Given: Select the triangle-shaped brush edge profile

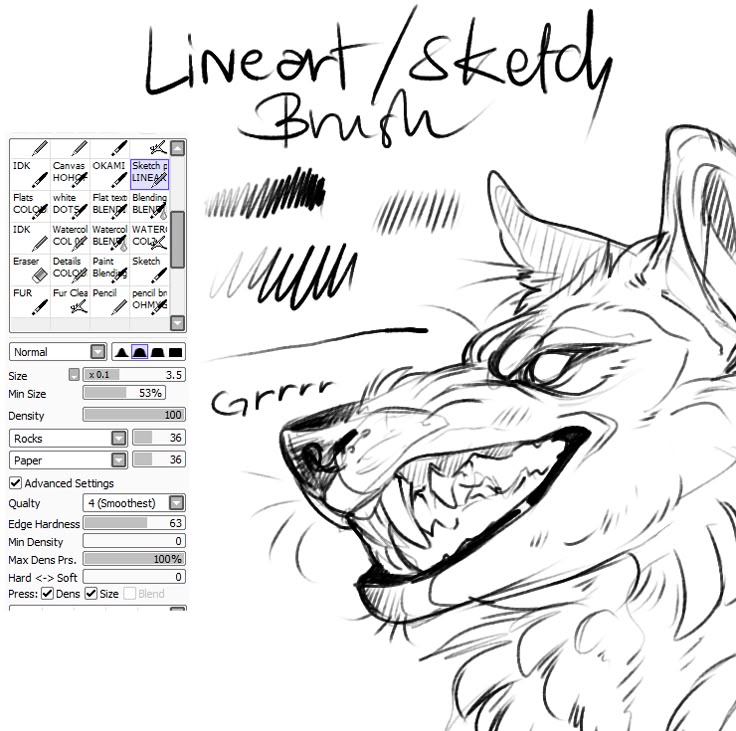Looking at the screenshot, I should (122, 352).
